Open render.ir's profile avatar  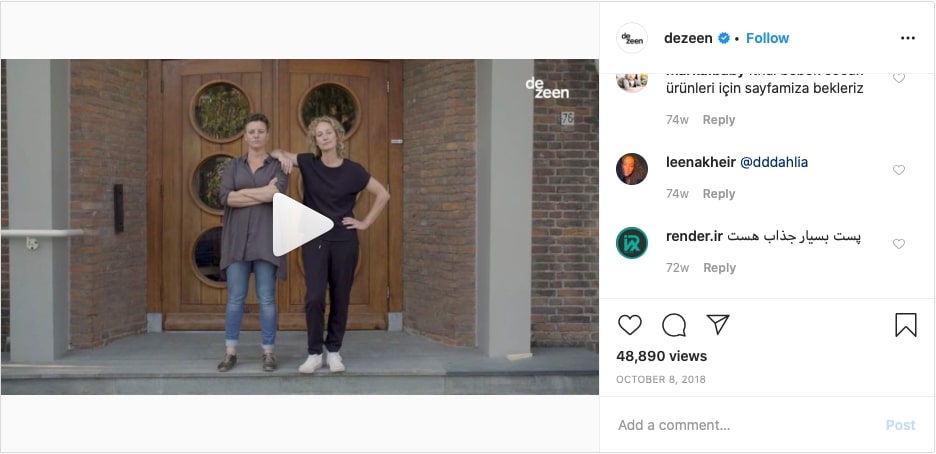point(632,243)
